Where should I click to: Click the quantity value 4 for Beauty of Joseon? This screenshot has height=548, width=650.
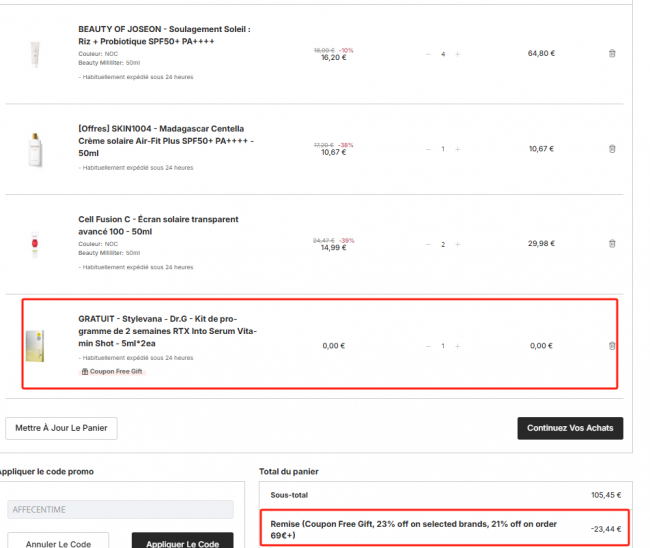coord(443,54)
